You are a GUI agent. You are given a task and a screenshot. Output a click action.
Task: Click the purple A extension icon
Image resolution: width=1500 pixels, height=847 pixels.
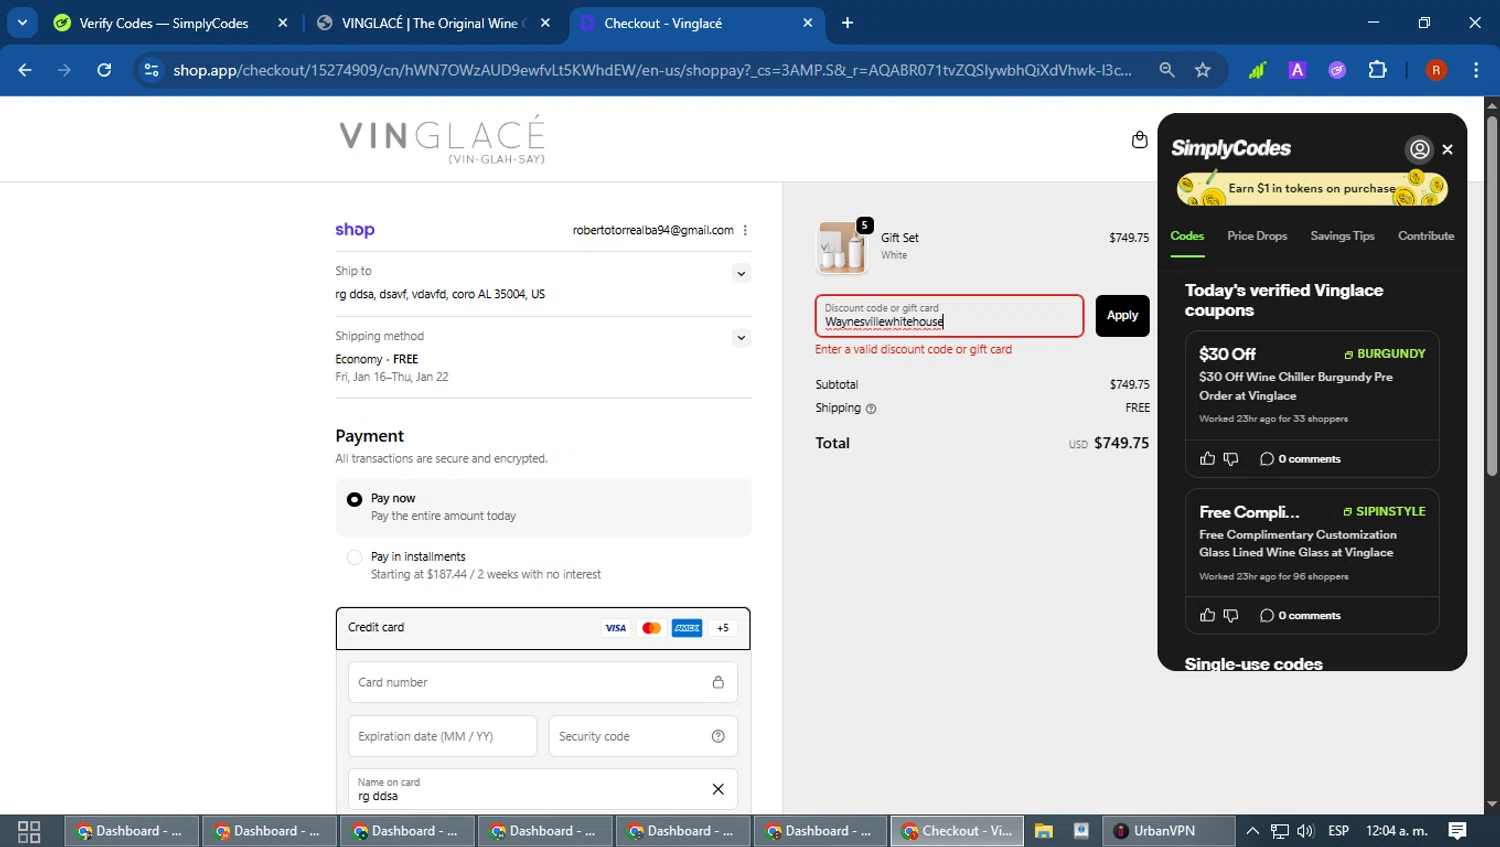pos(1297,70)
